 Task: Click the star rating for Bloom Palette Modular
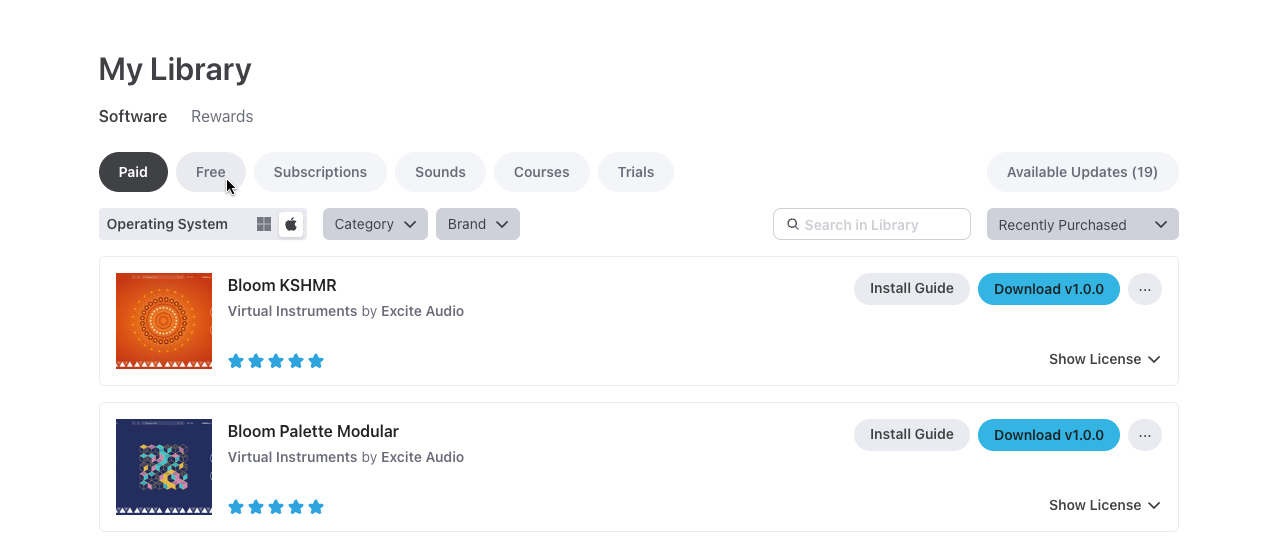click(x=276, y=507)
